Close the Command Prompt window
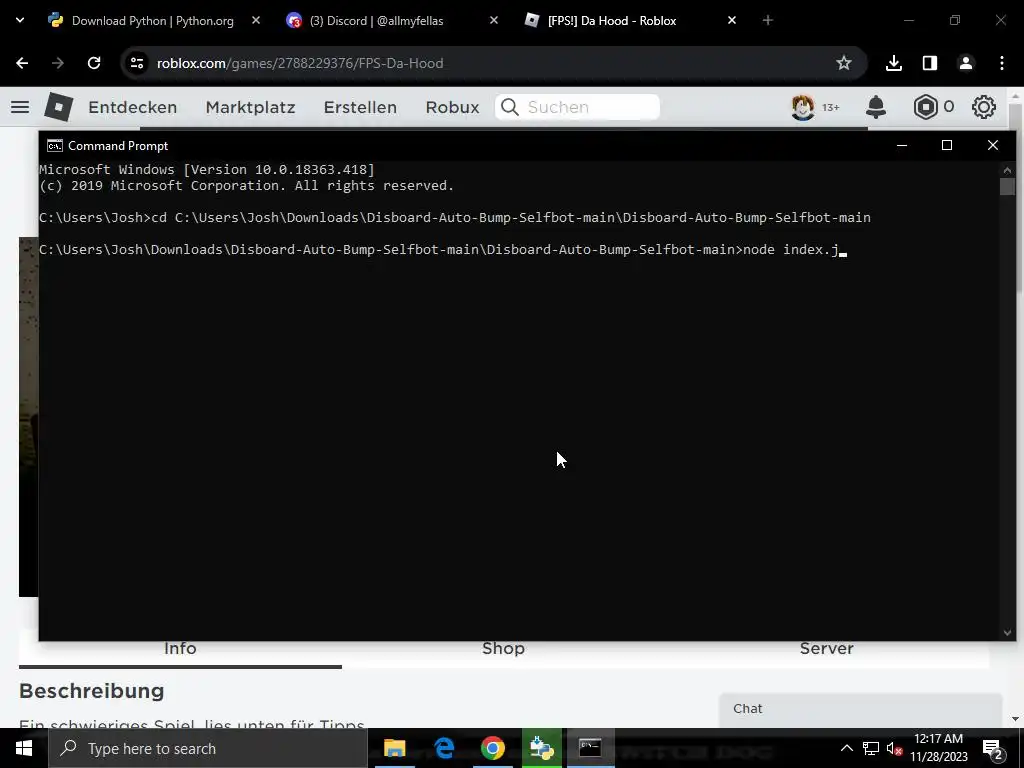The width and height of the screenshot is (1024, 768). [x=993, y=145]
